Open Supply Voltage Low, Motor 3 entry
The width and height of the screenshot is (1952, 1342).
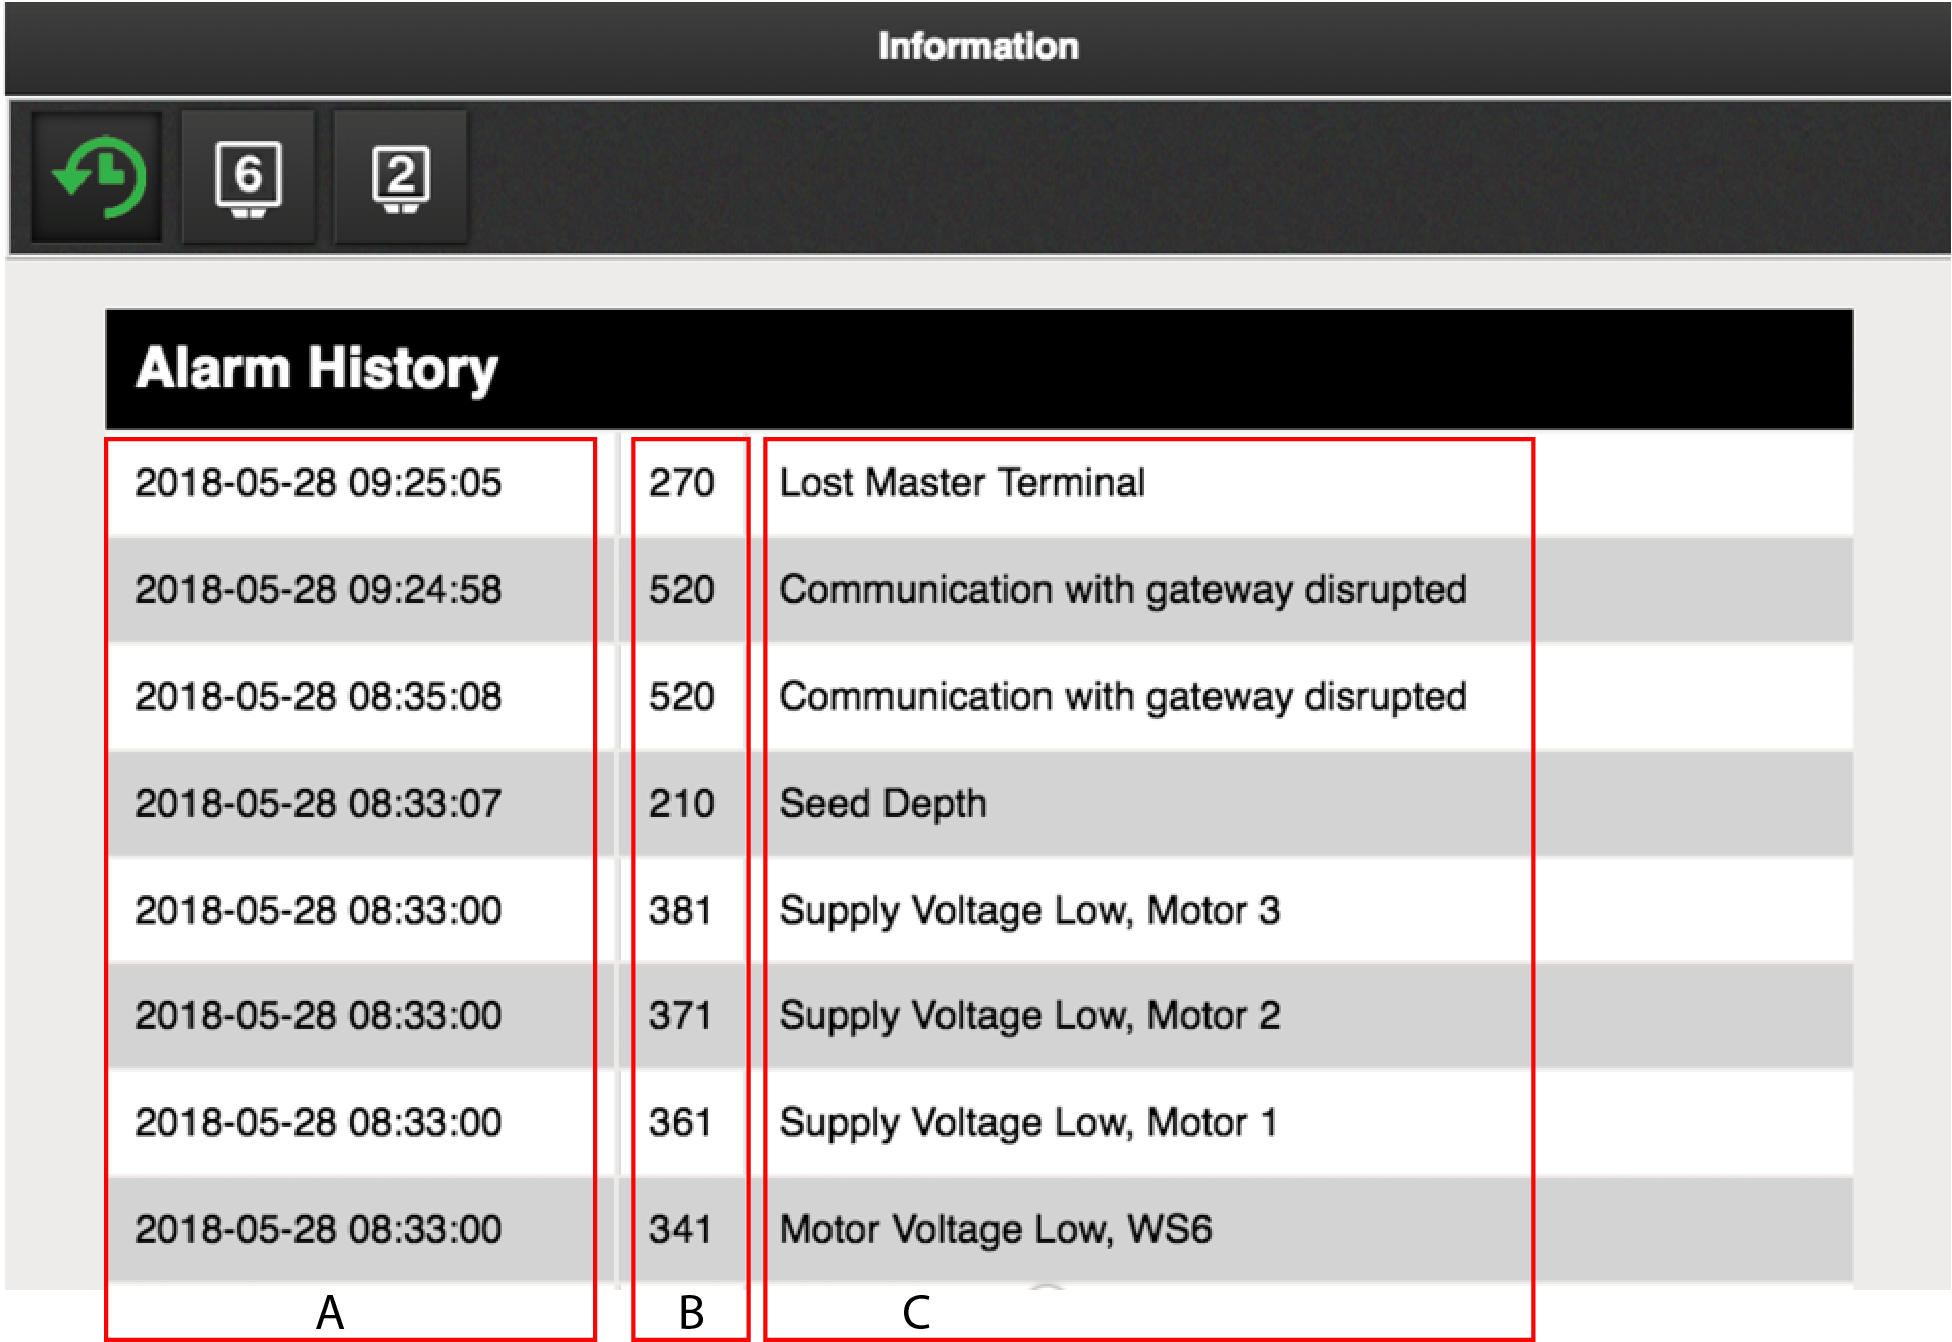(1029, 911)
